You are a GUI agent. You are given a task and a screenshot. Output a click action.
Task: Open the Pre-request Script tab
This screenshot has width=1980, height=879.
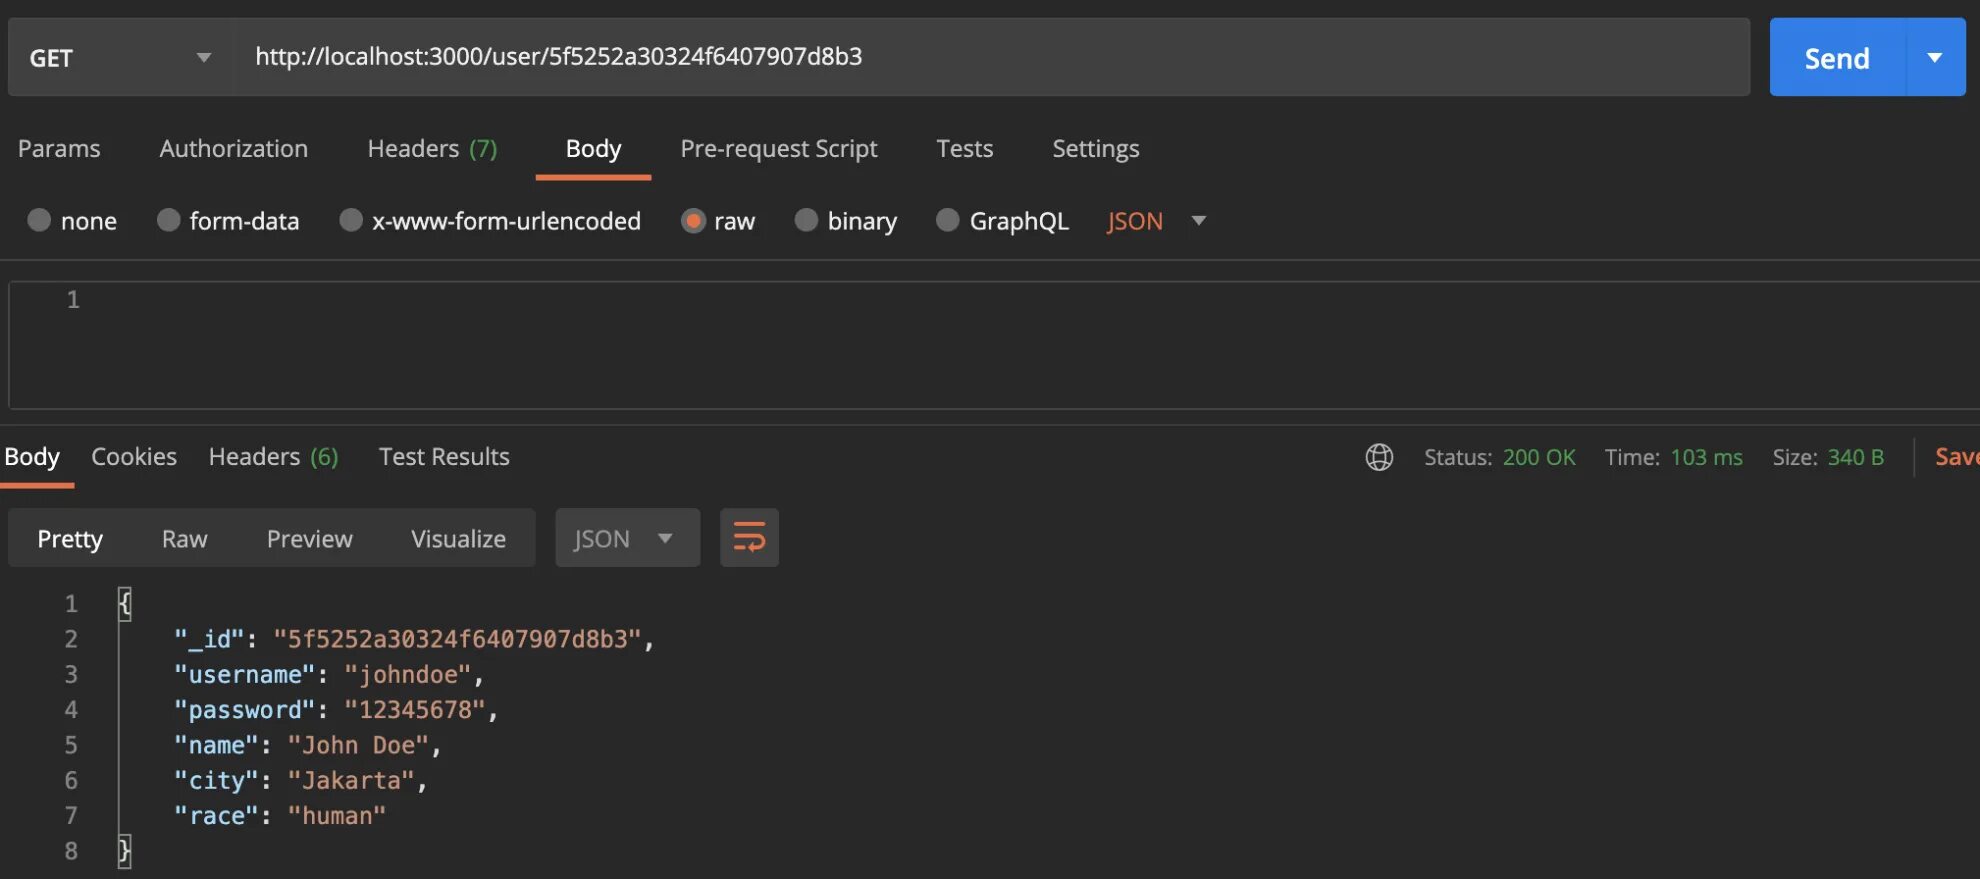pyautogui.click(x=778, y=148)
